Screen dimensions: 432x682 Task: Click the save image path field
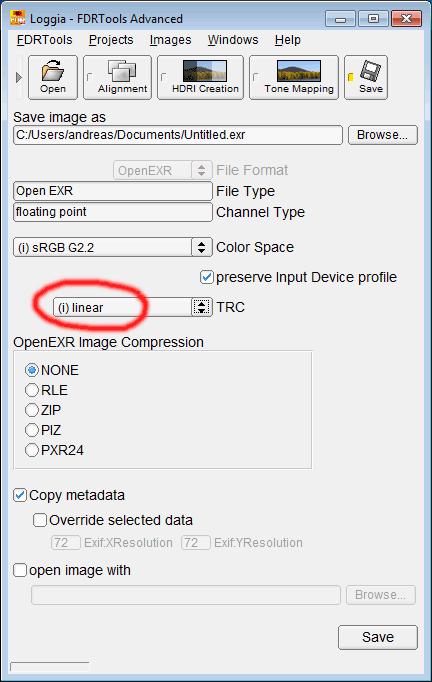coord(178,135)
